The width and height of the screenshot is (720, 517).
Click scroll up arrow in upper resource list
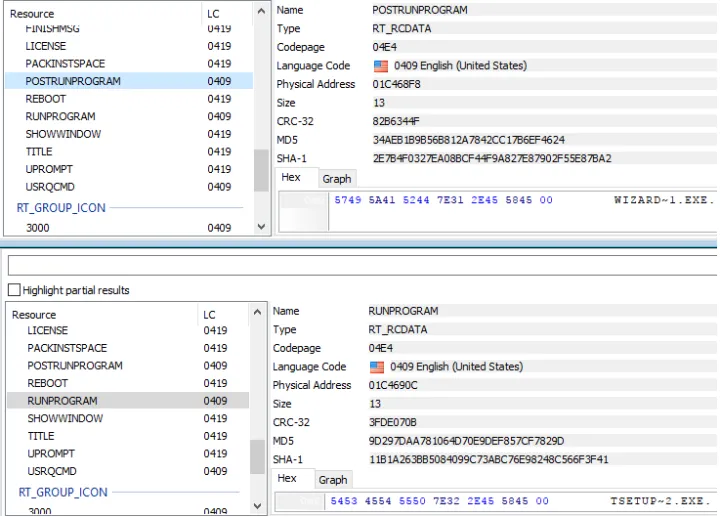[261, 11]
